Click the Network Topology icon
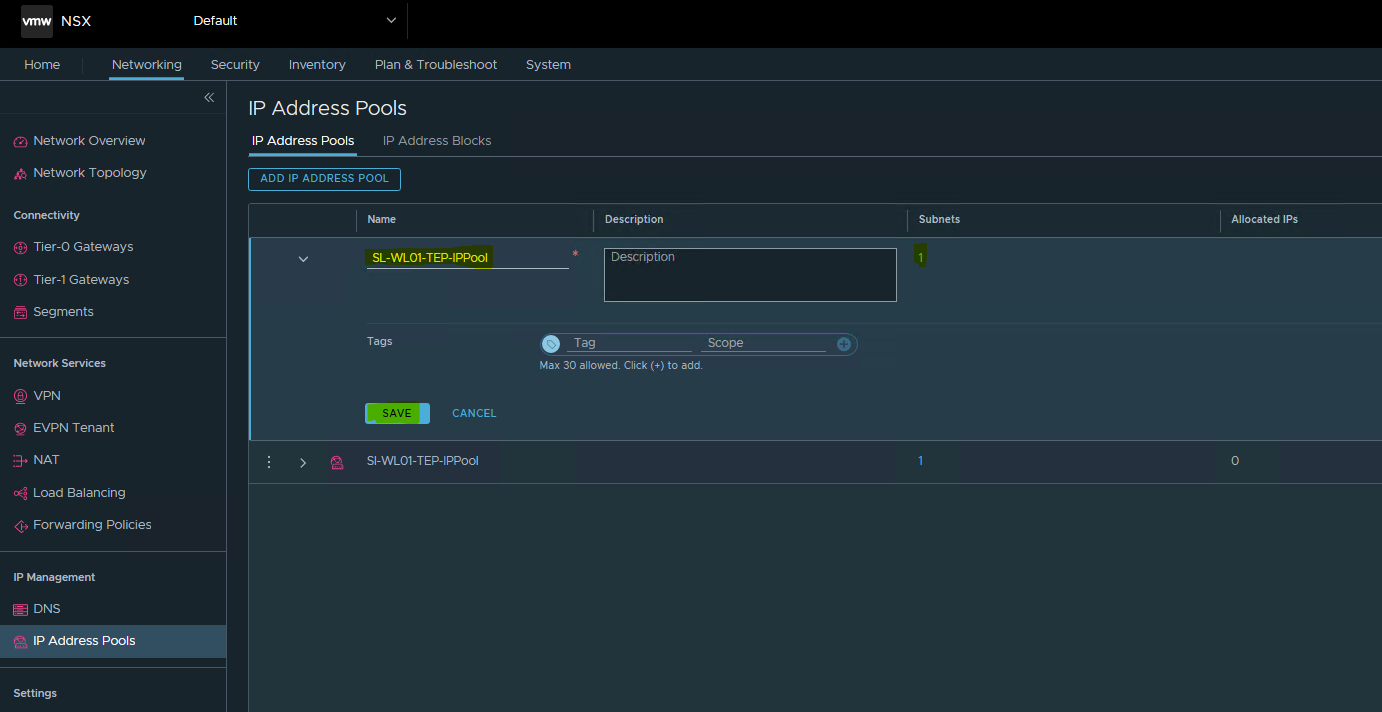 21,173
